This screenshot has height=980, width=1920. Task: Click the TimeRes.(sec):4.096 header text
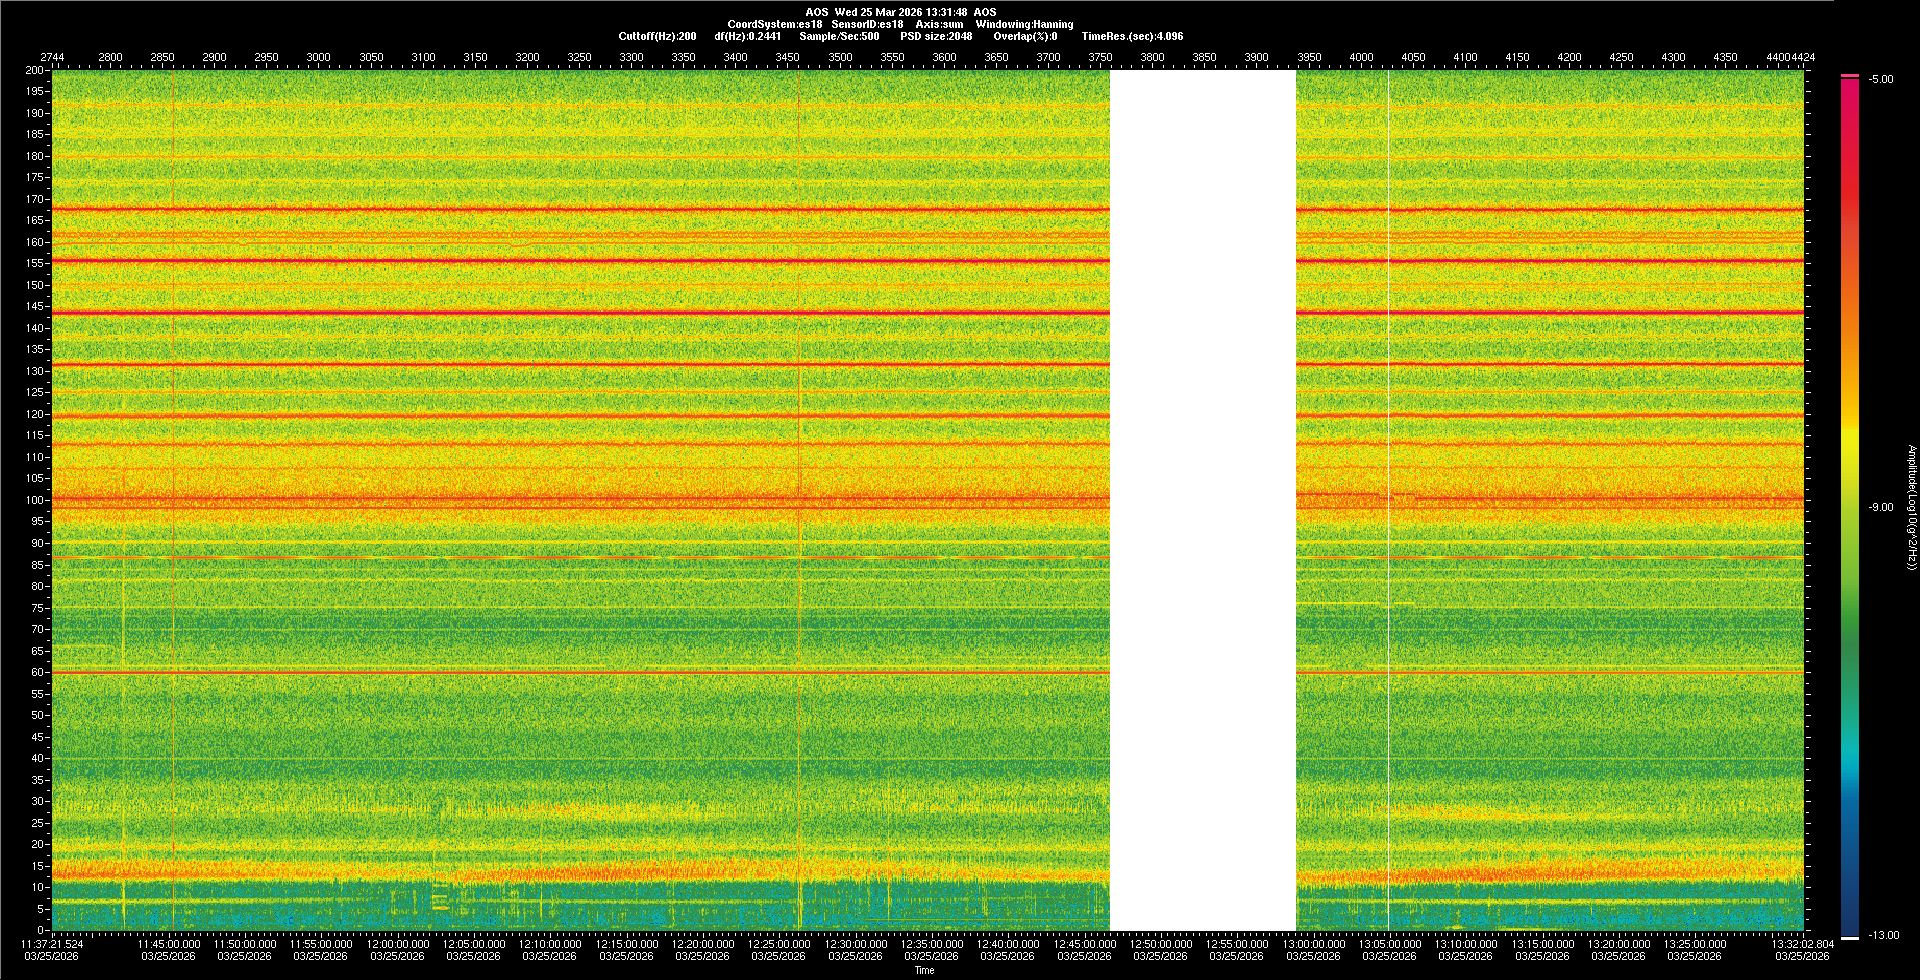1132,36
